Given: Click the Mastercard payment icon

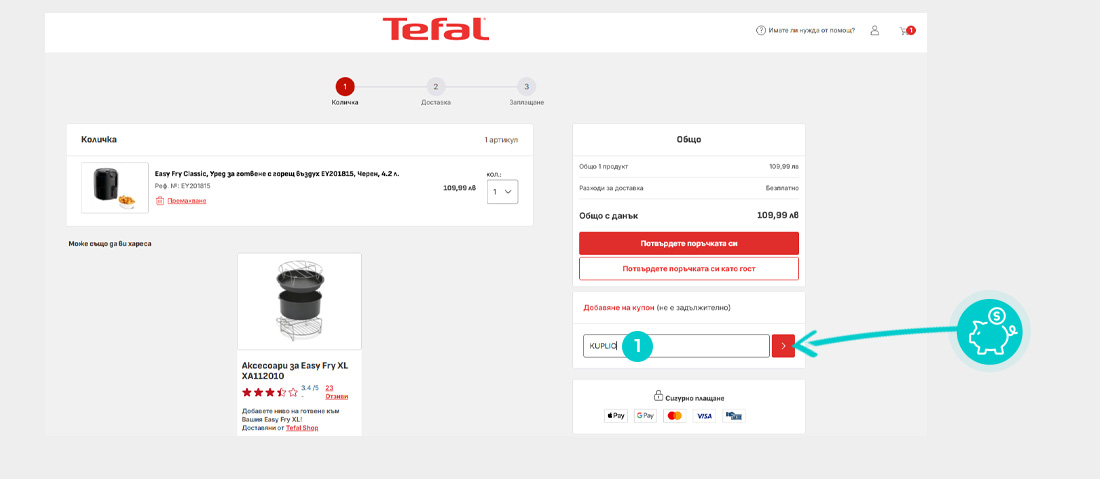Looking at the screenshot, I should click(x=674, y=415).
